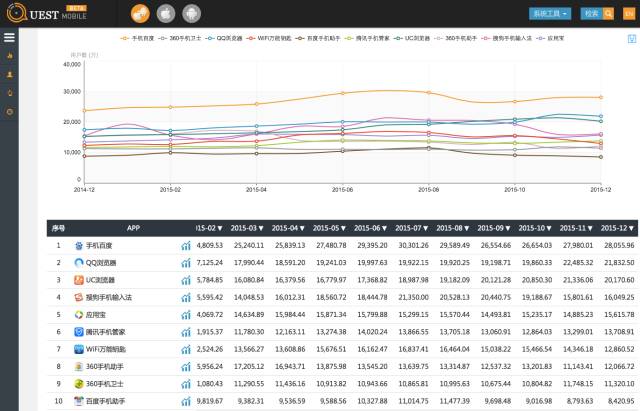The width and height of the screenshot is (640, 411).
Task: Open trend chart icon for QQ浏览器 row
Action: [186, 263]
